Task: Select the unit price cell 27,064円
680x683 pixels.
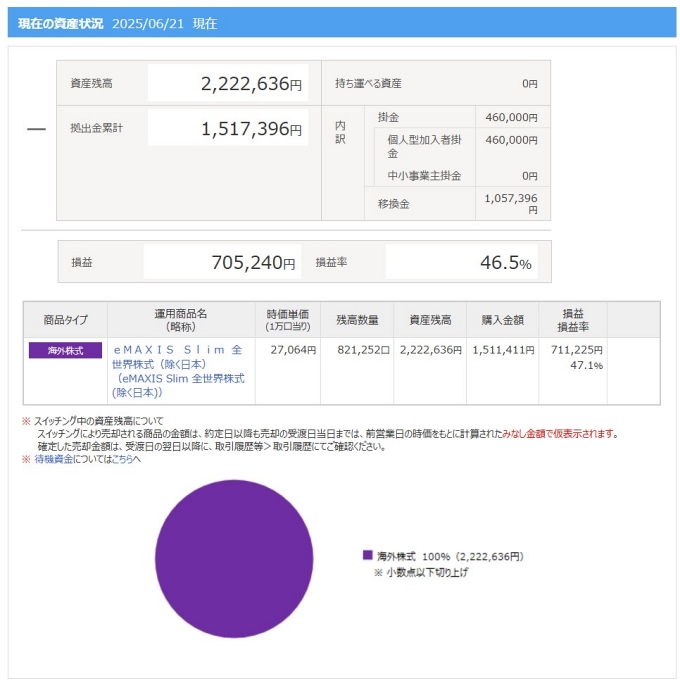Action: [x=293, y=350]
